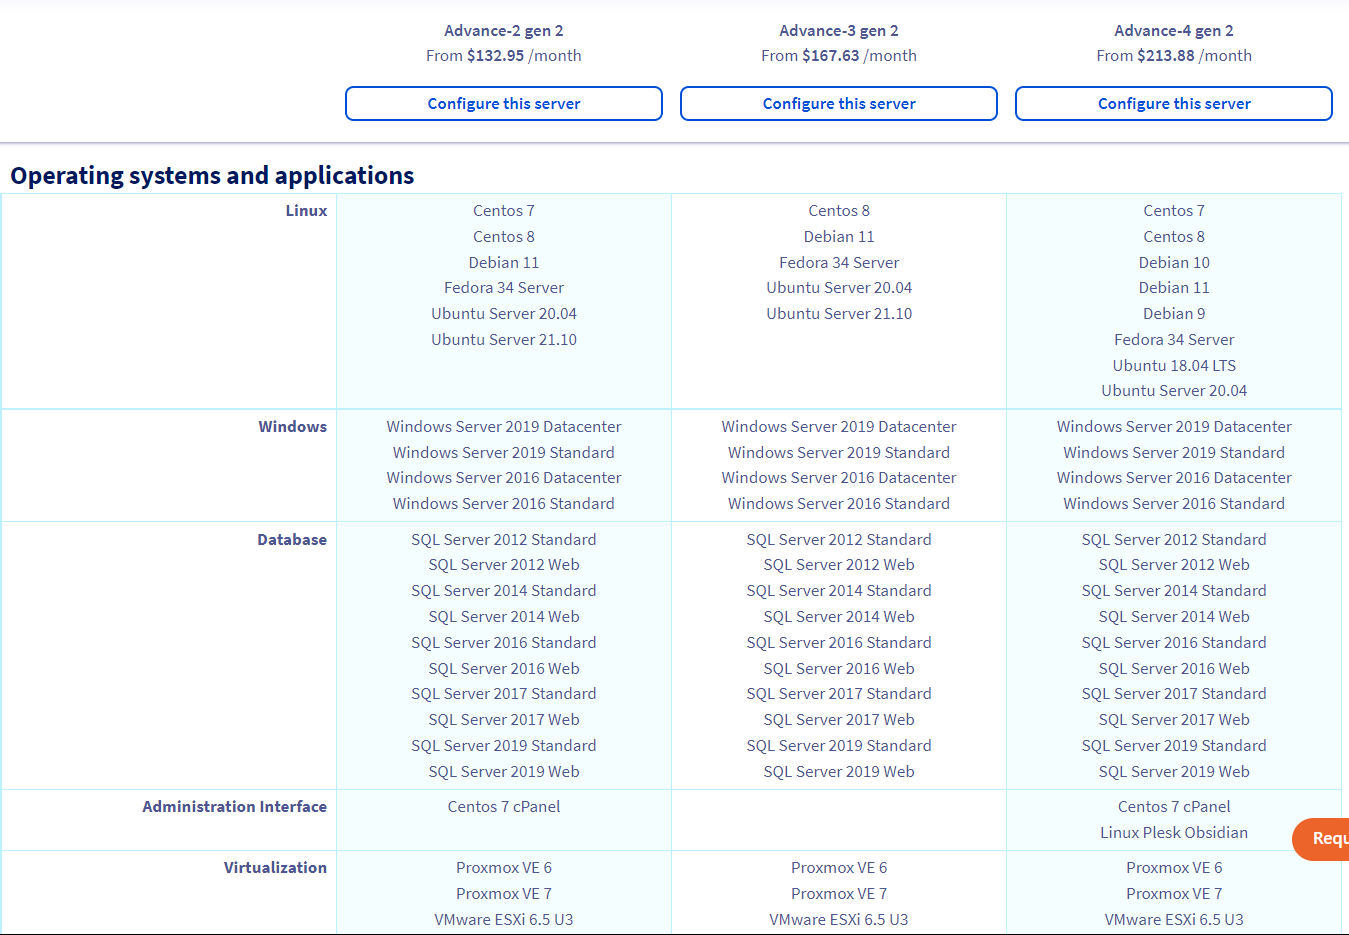Select the Advance-2 gen 2 heading
Viewport: 1349px width, 935px height.
(504, 31)
